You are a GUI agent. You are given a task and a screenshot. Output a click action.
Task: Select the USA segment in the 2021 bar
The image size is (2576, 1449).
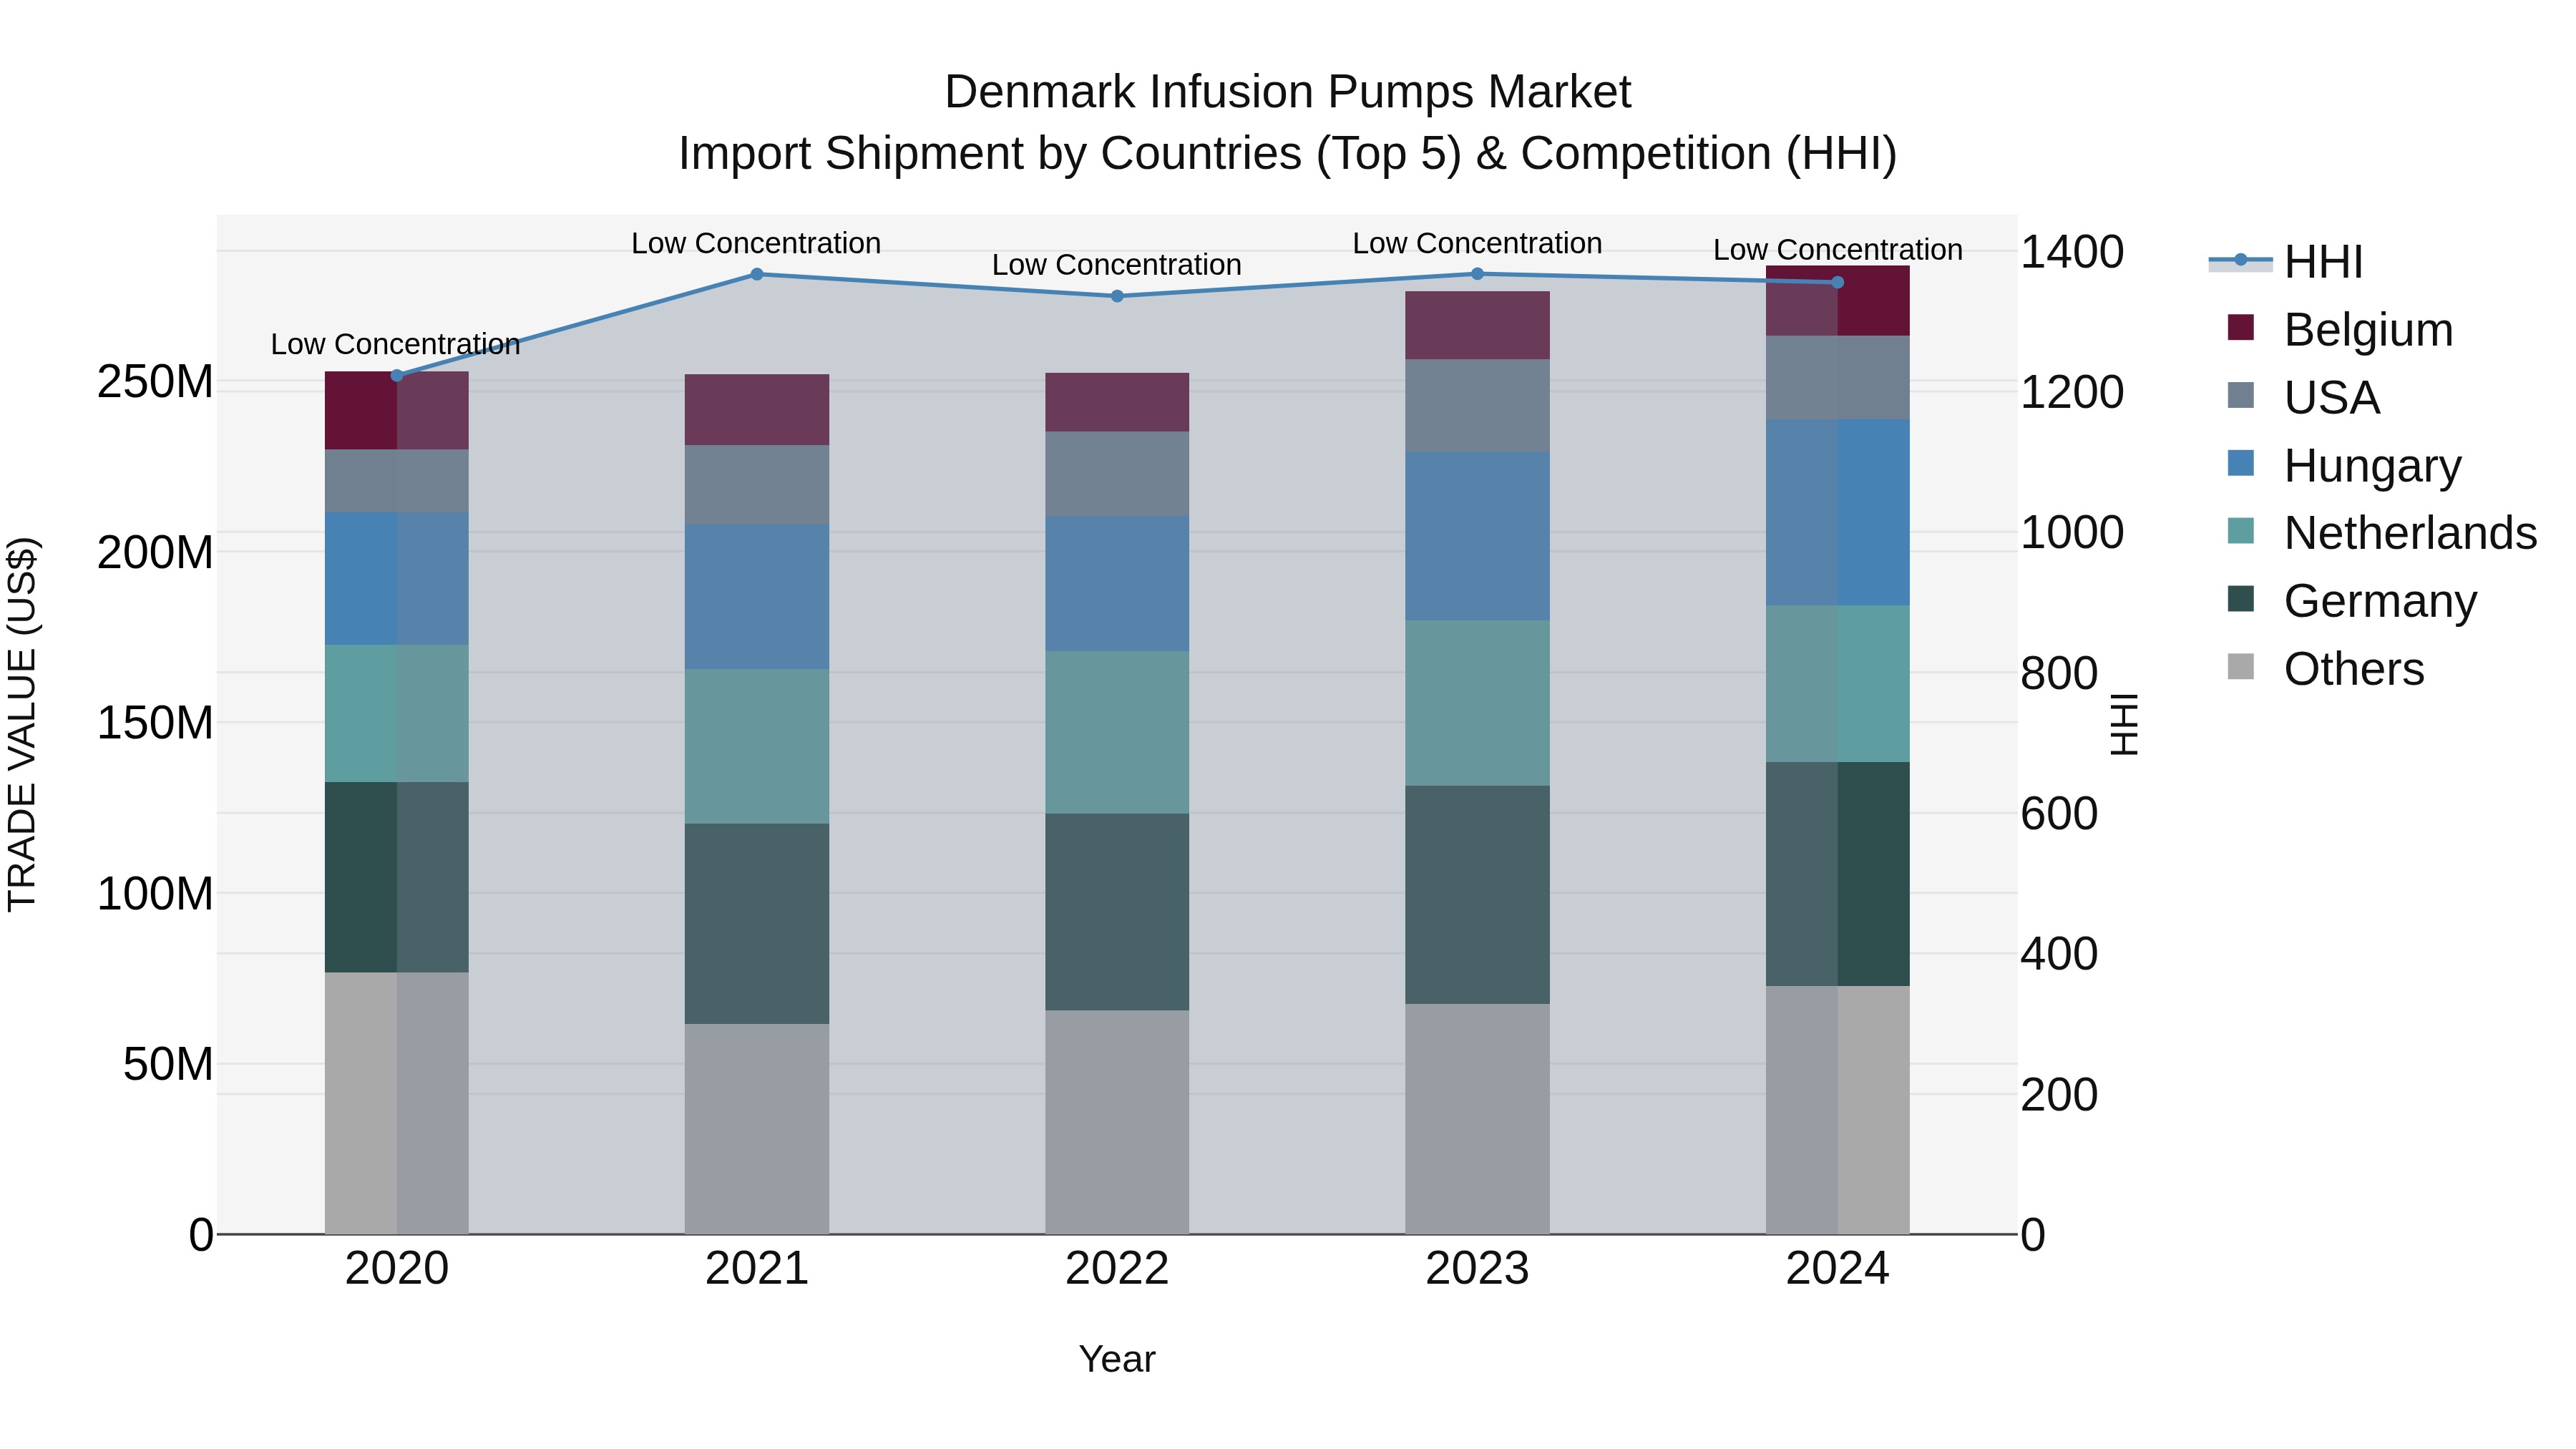757,485
